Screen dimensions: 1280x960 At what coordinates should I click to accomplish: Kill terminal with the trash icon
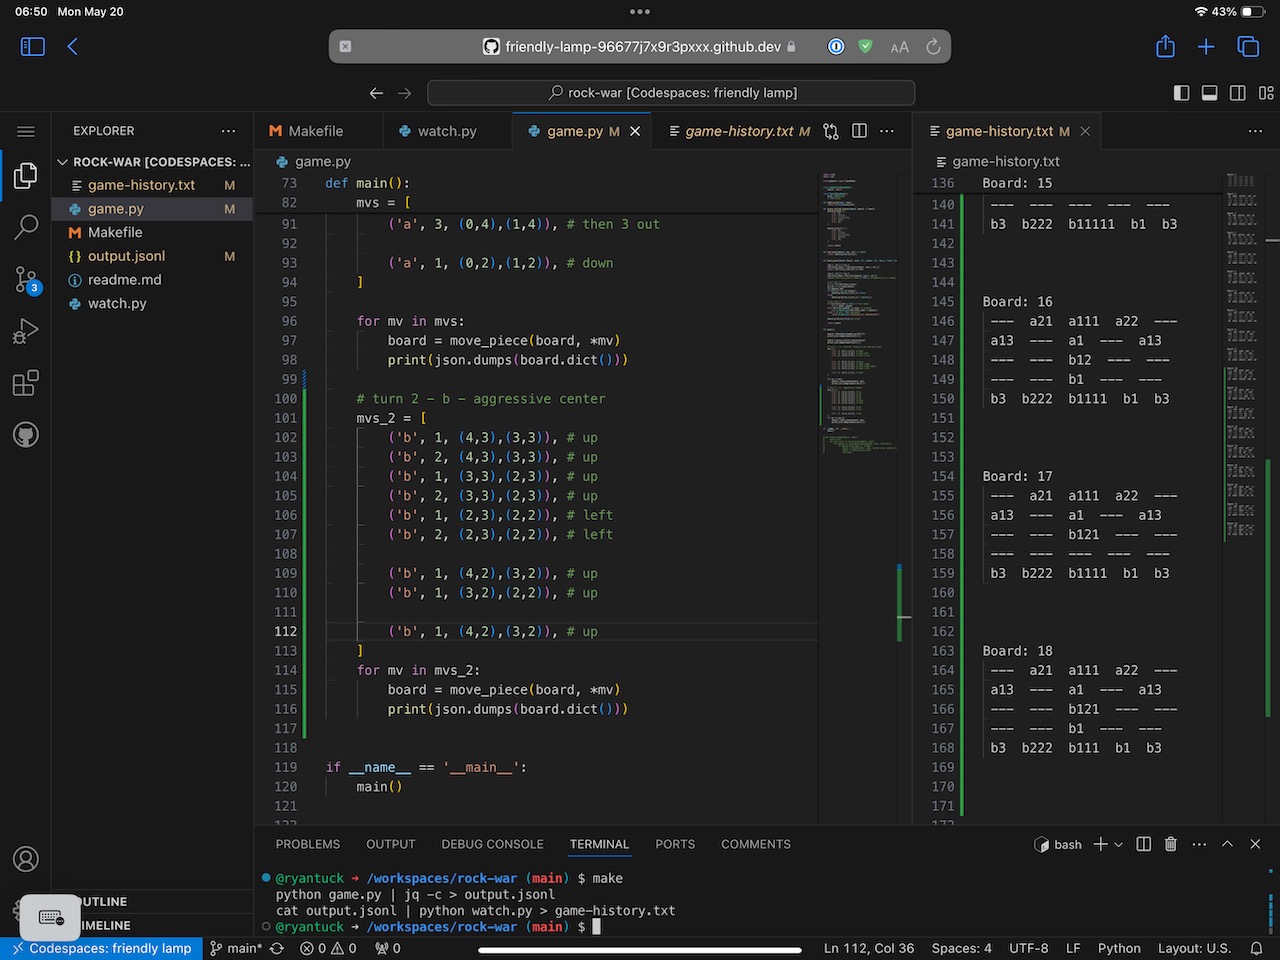coord(1171,844)
